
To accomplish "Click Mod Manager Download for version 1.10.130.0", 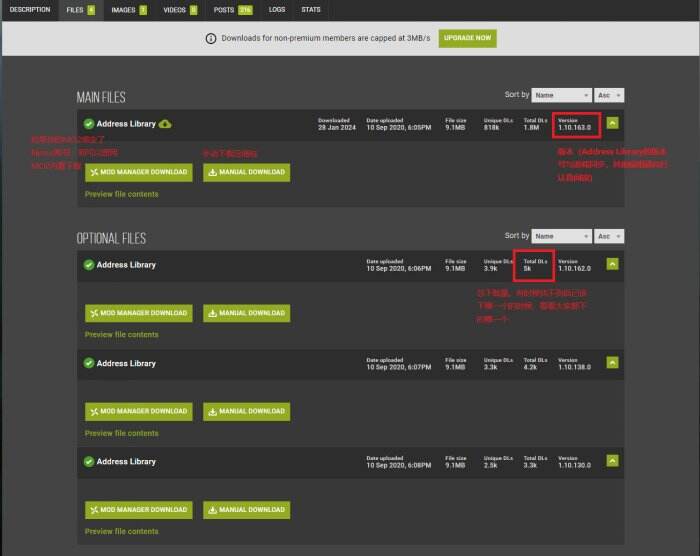I will click(x=139, y=510).
